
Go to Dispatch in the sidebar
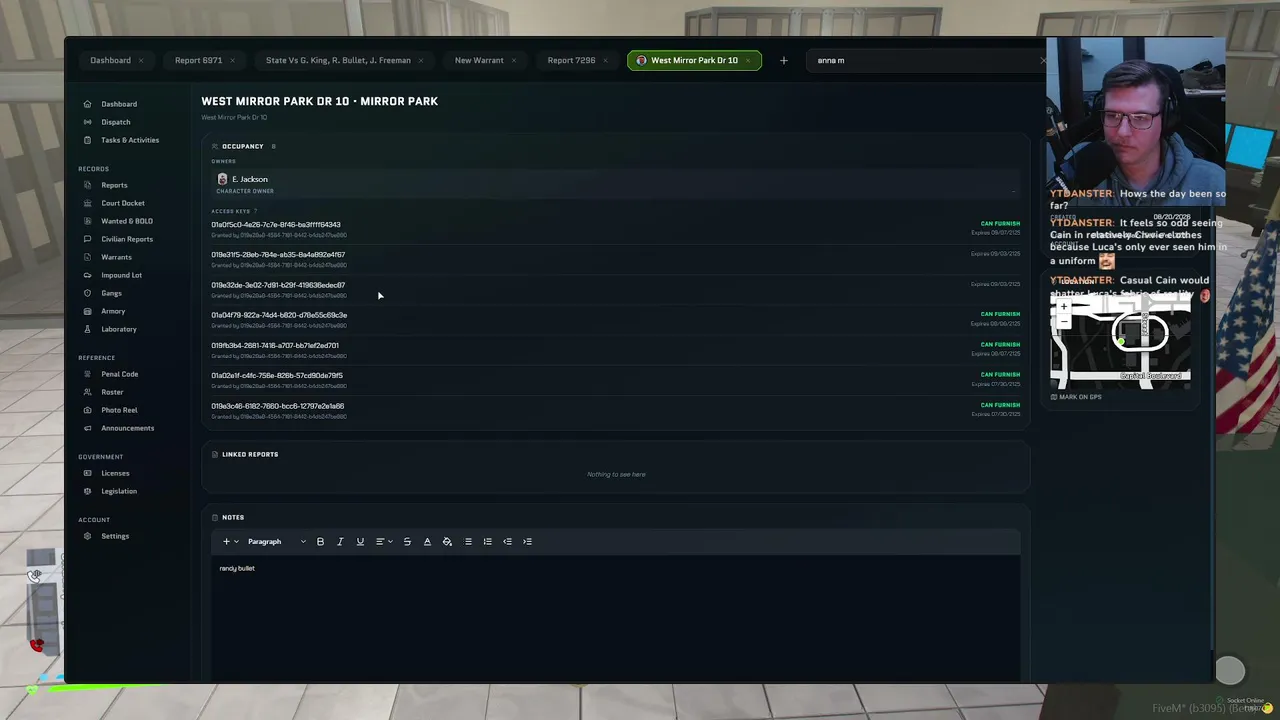(115, 122)
